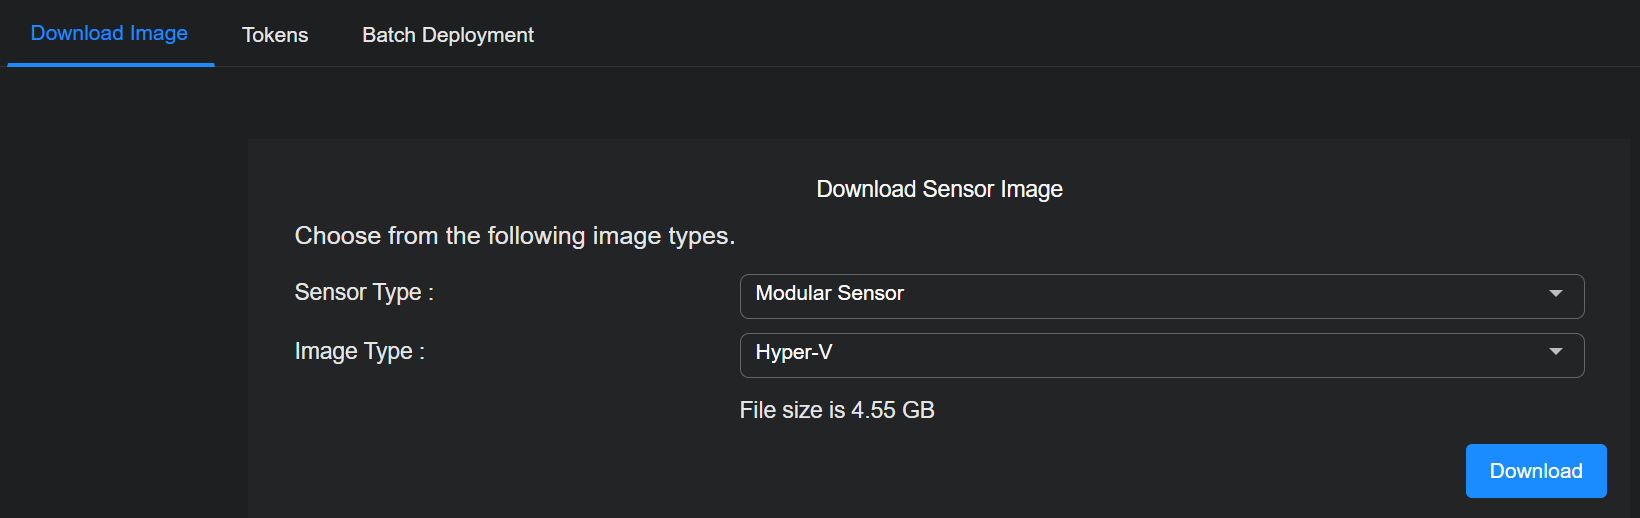The height and width of the screenshot is (518, 1640).
Task: Click the blue underline beneath Download Image tab
Action: [110, 65]
